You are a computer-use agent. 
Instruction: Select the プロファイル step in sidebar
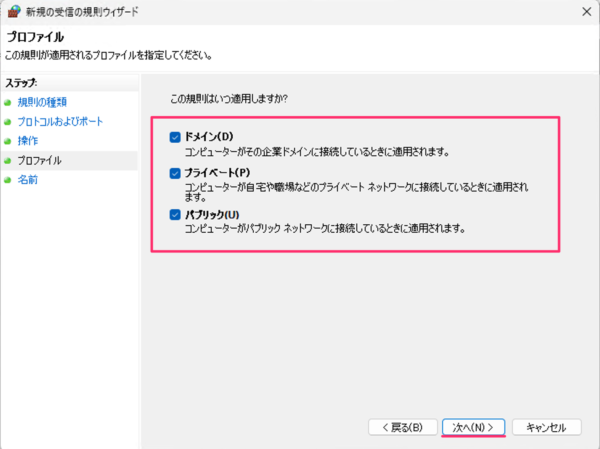[39, 160]
